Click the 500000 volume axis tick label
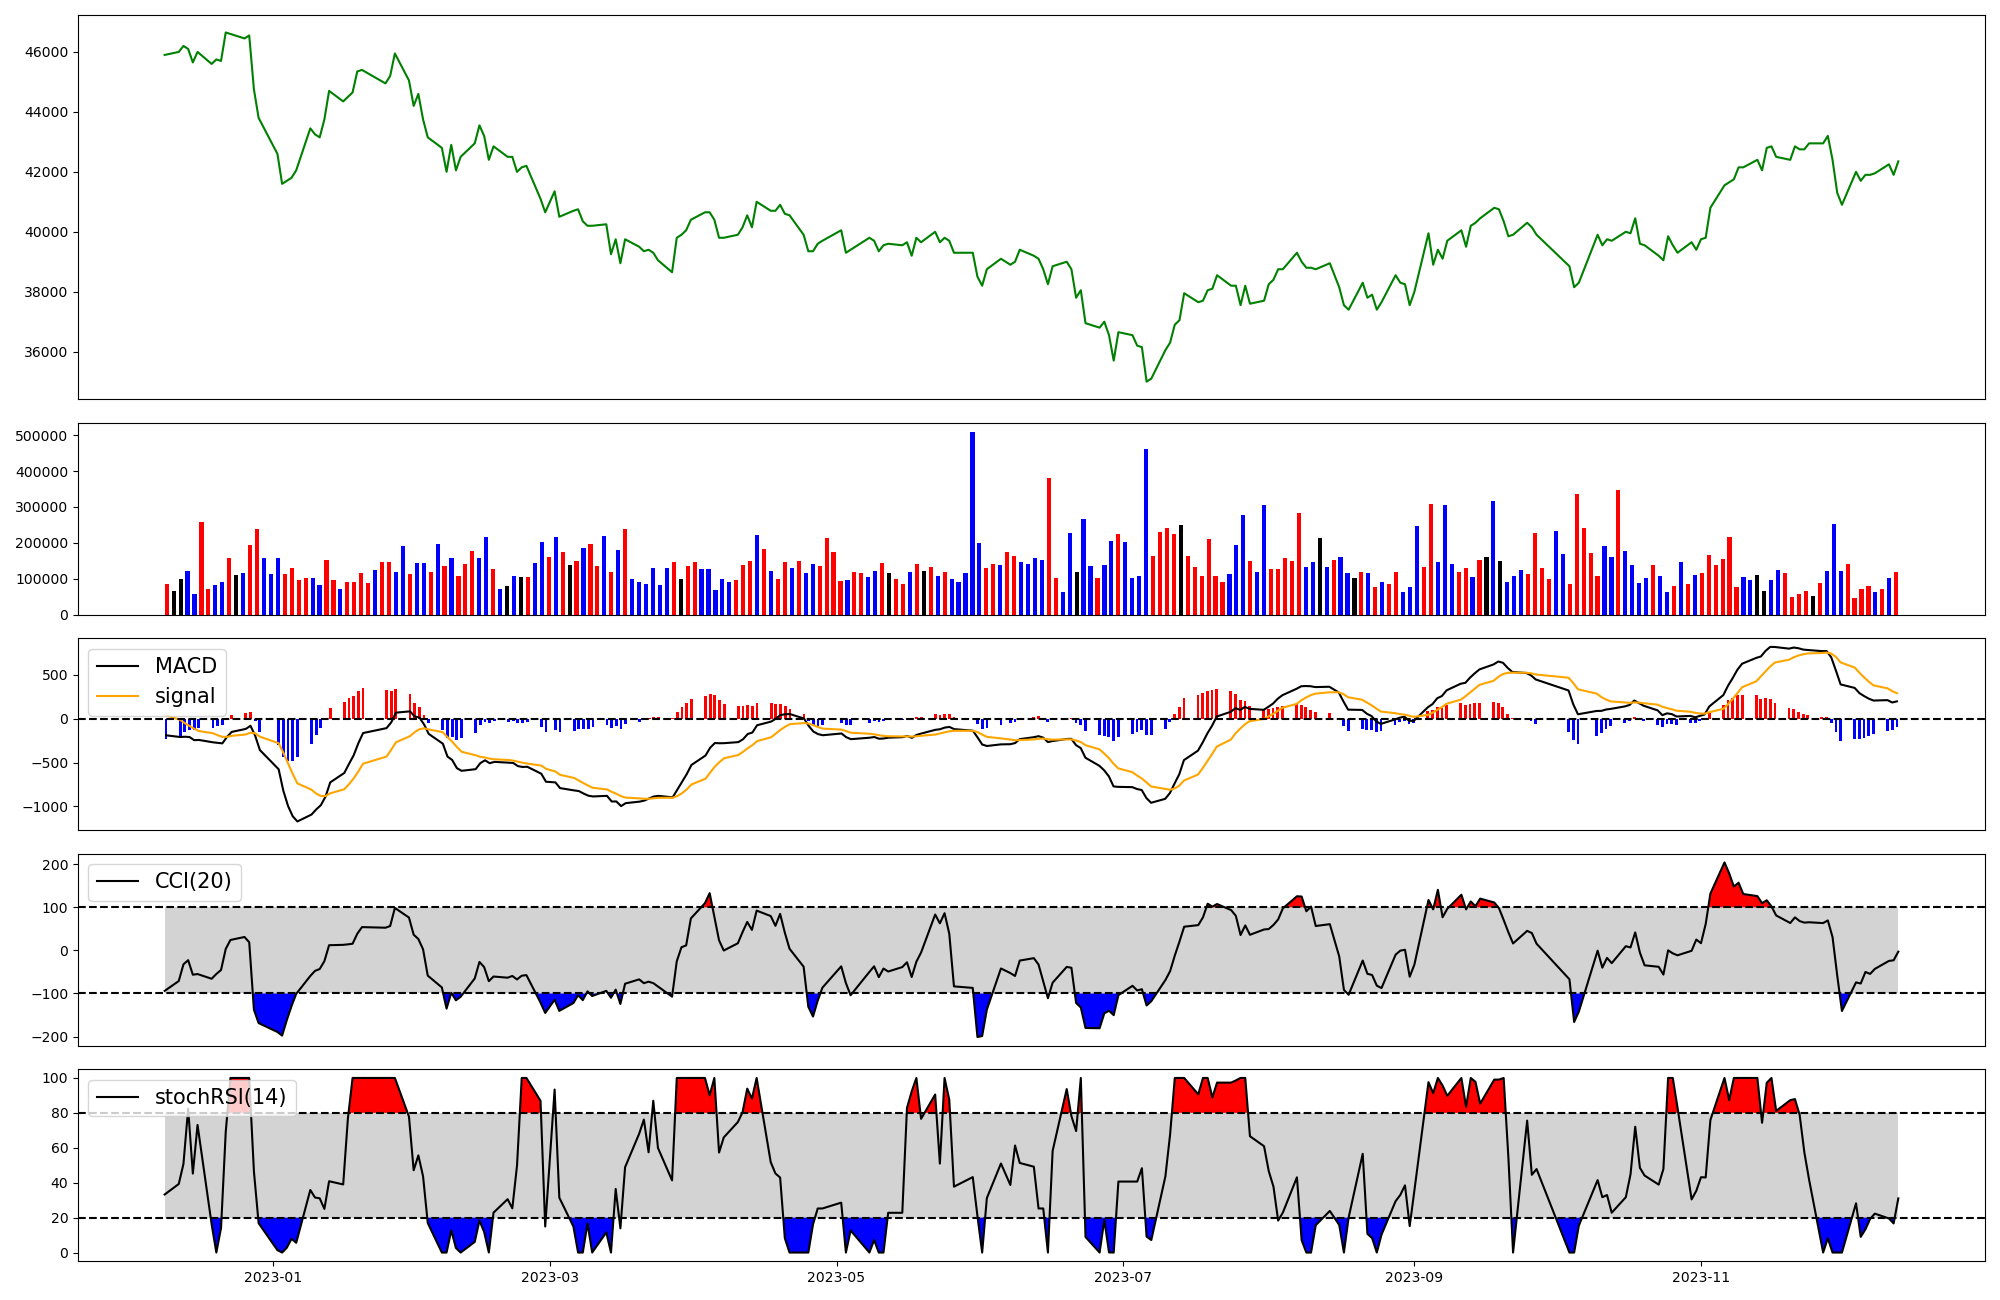The width and height of the screenshot is (2000, 1300). (42, 436)
